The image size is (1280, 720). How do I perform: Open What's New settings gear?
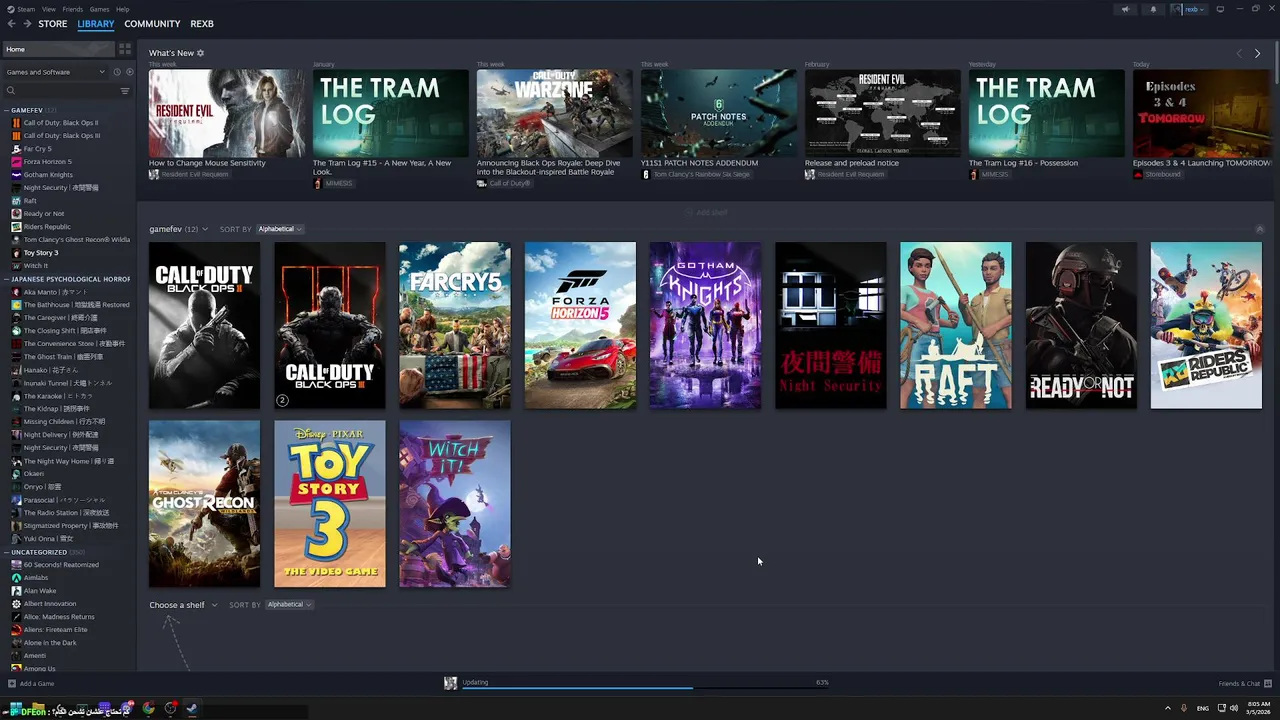[x=200, y=53]
